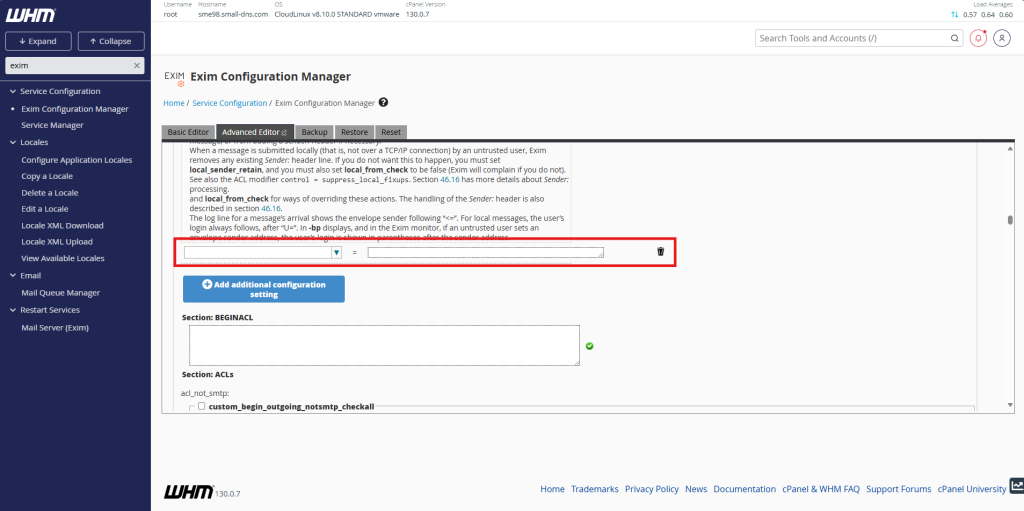The width and height of the screenshot is (1024, 511).
Task: Go to Home breadcrumb link
Action: (174, 103)
